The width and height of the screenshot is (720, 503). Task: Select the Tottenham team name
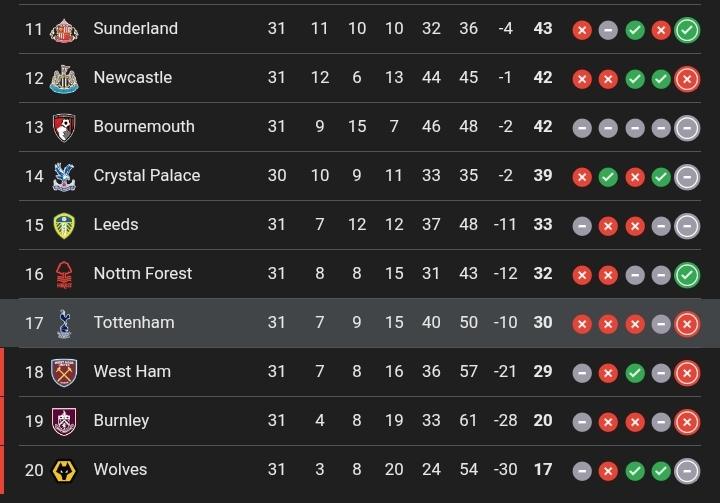[x=133, y=322]
